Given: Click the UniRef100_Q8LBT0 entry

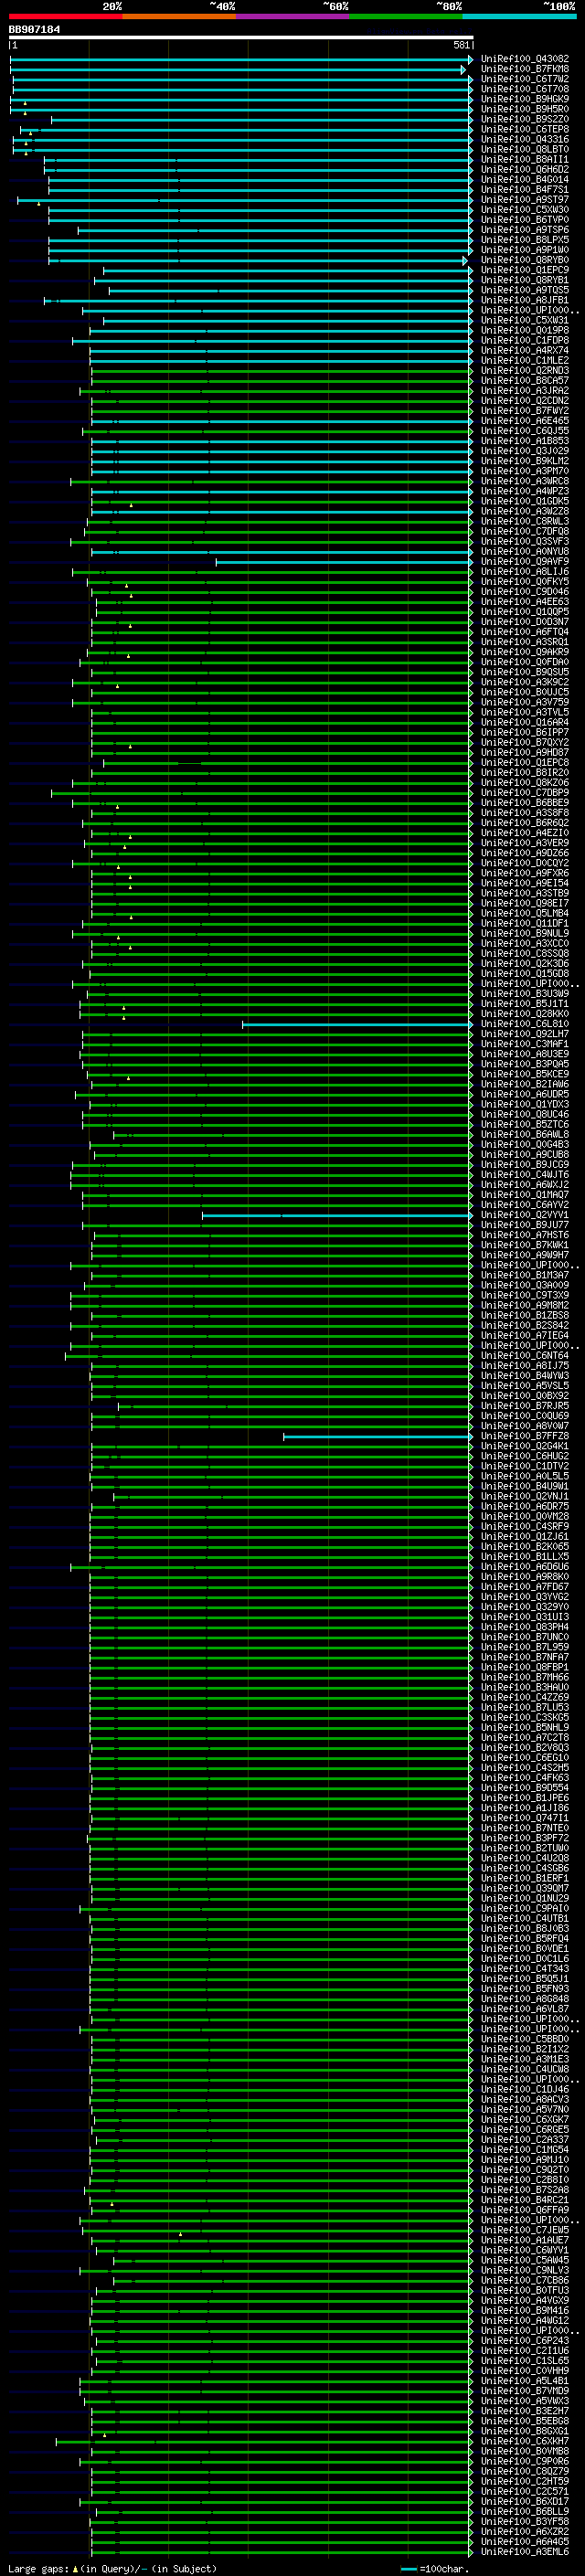Looking at the screenshot, I should tap(525, 149).
